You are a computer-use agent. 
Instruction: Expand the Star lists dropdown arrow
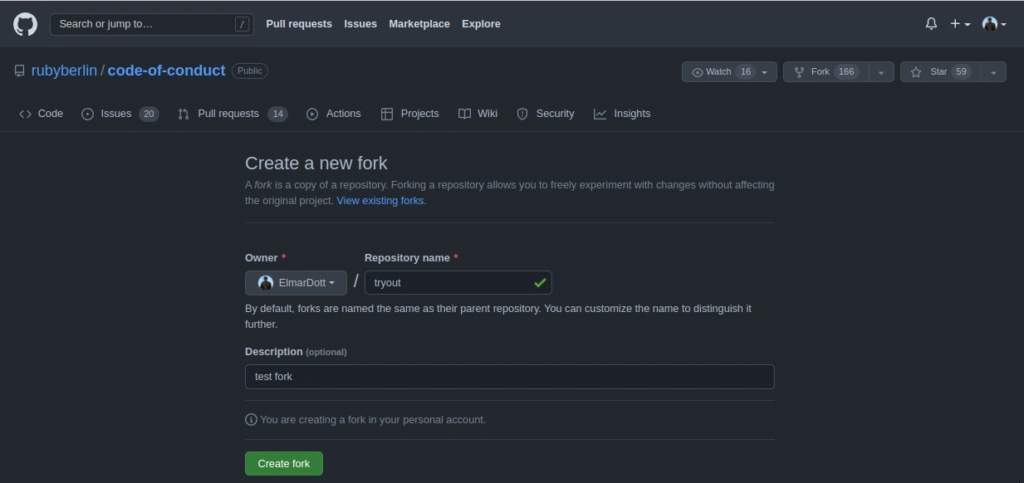coord(994,72)
